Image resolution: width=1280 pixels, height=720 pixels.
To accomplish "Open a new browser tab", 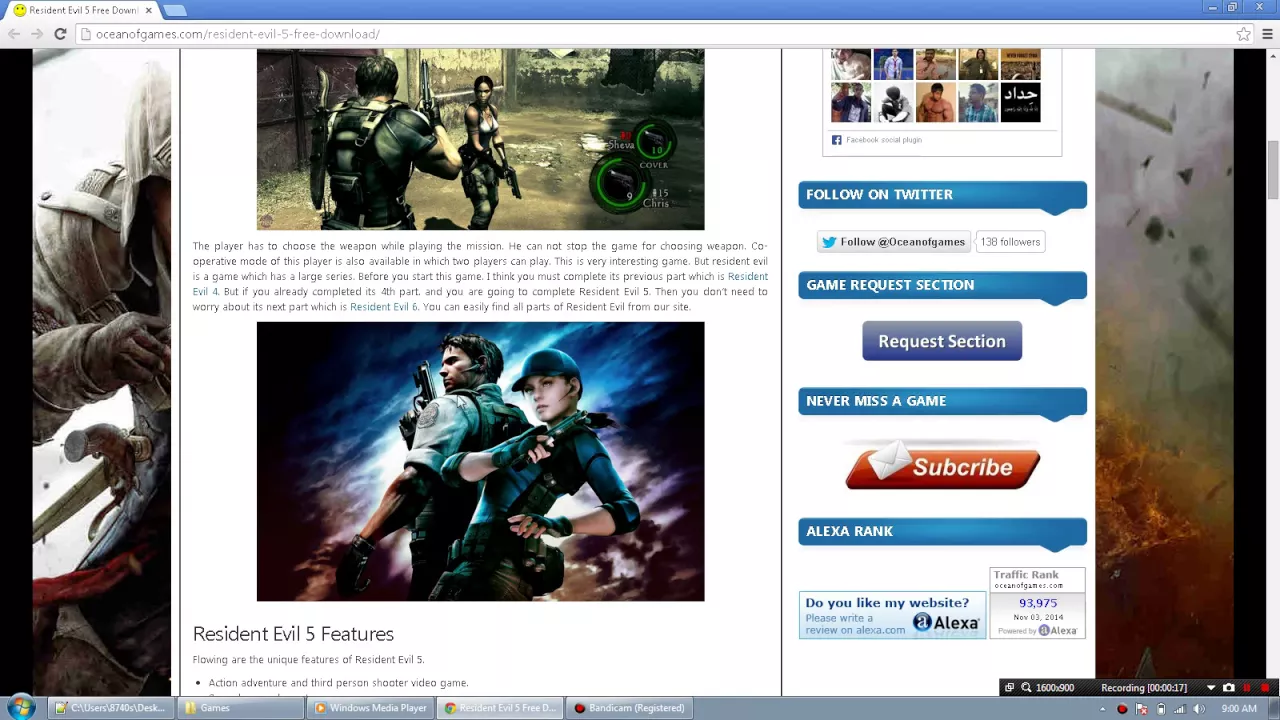I will (x=174, y=10).
